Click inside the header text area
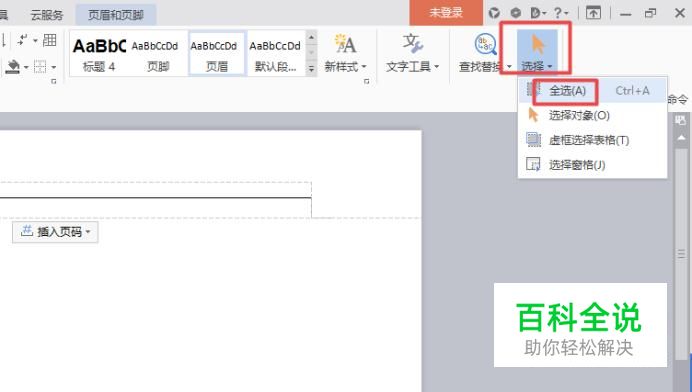The image size is (692, 392). [155, 190]
